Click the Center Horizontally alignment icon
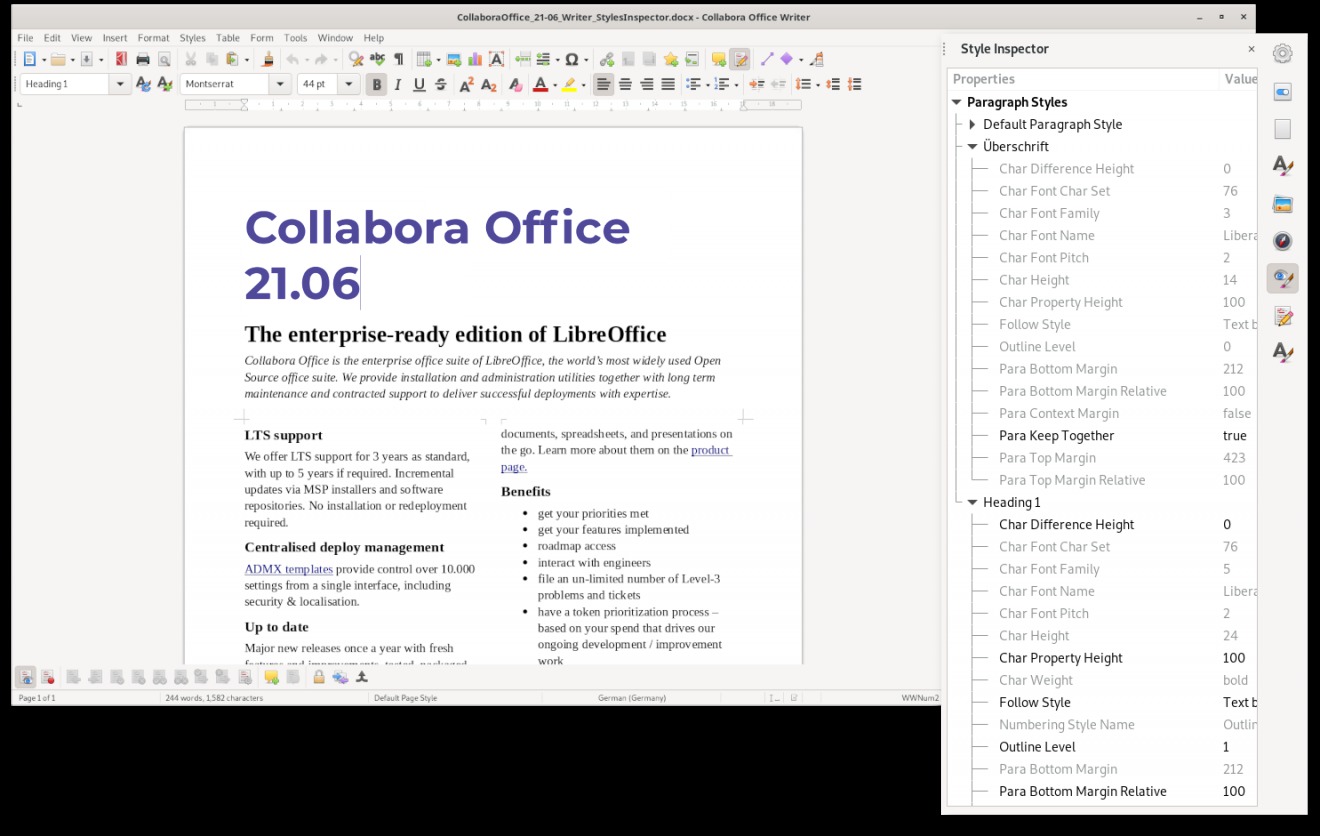The width and height of the screenshot is (1320, 836). point(625,85)
